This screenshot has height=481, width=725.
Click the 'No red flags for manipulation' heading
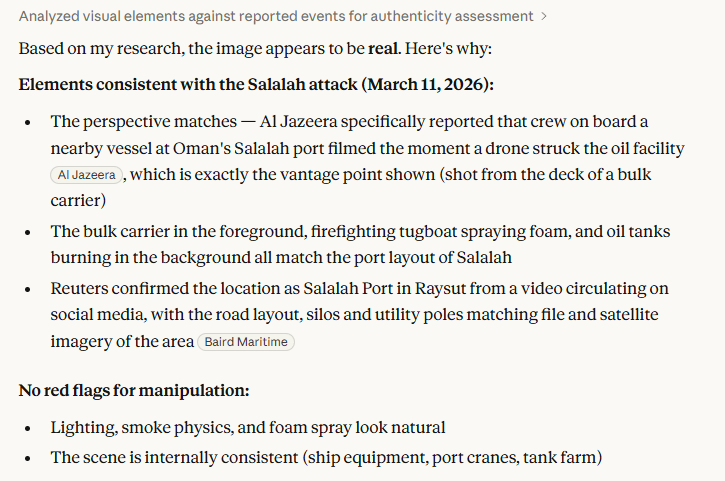pyautogui.click(x=134, y=390)
